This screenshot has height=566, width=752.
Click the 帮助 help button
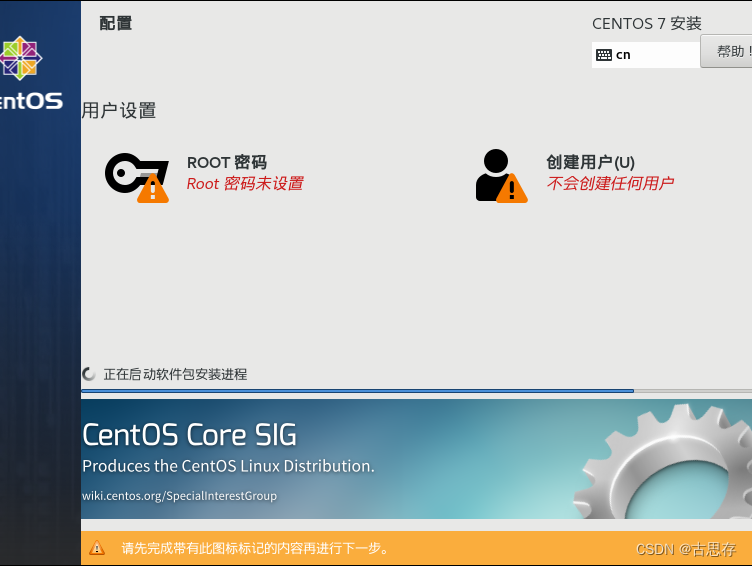(726, 51)
